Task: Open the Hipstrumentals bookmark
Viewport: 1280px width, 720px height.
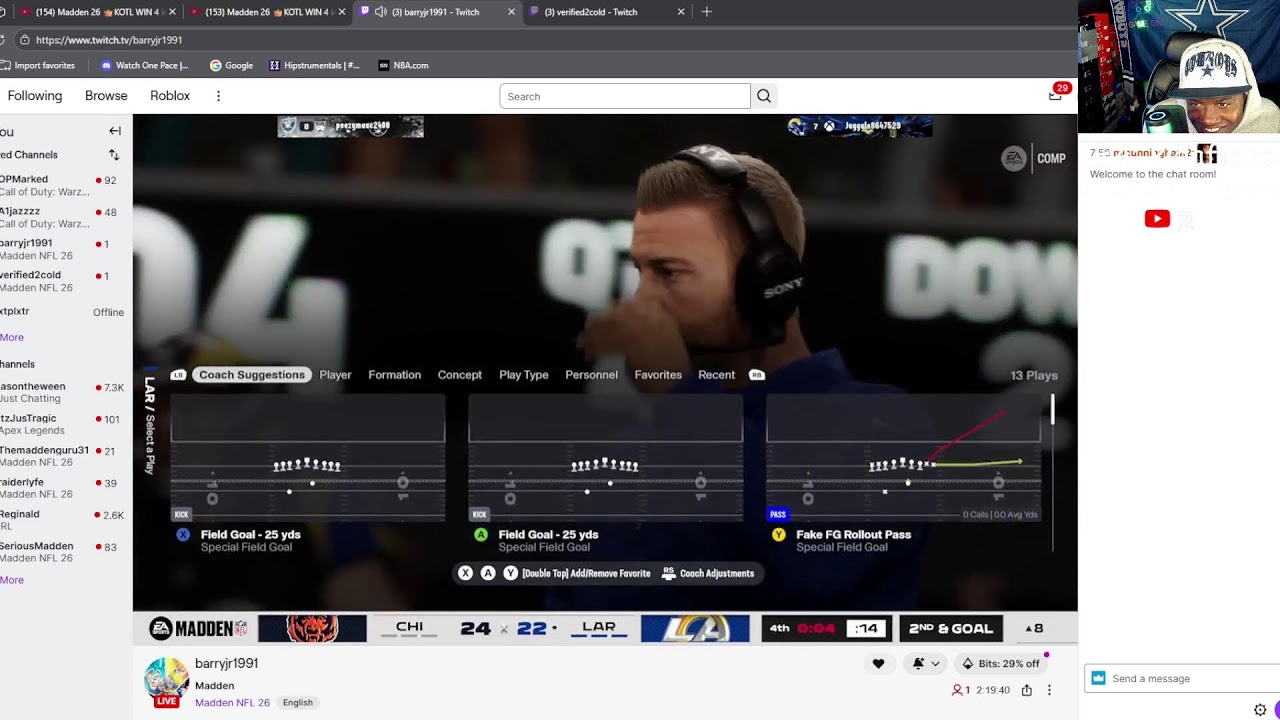Action: 314,65
